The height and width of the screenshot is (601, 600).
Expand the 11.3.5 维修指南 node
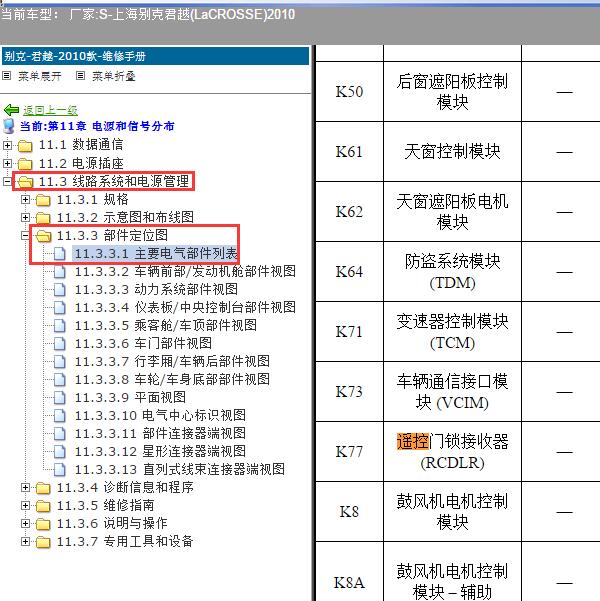point(25,505)
